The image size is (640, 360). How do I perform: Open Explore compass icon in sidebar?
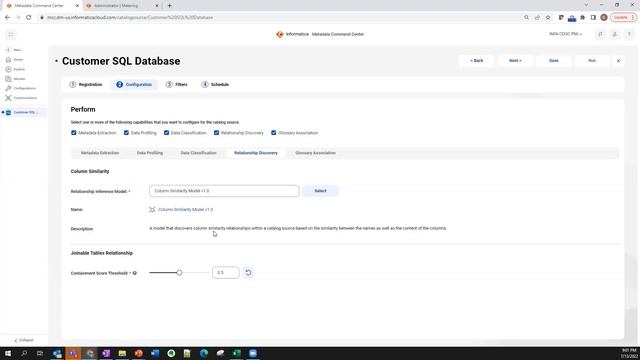(x=8, y=69)
